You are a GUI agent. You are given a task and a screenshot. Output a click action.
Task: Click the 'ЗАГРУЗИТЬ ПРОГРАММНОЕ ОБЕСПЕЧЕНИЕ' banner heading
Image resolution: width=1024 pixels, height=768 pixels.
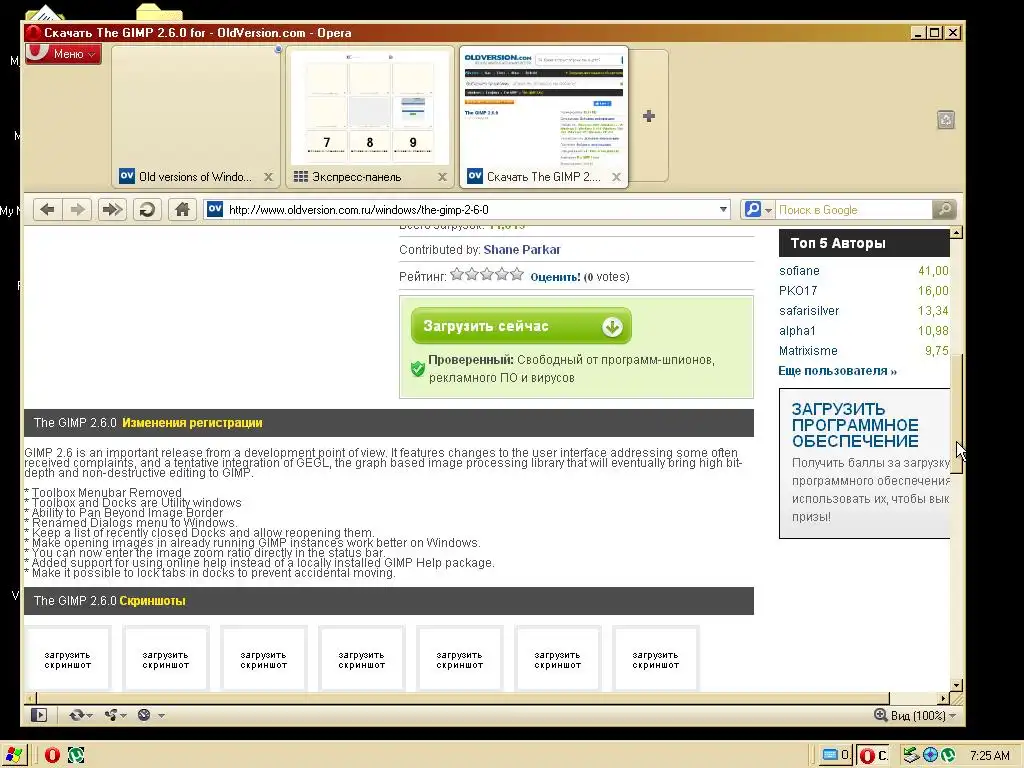[x=855, y=425]
